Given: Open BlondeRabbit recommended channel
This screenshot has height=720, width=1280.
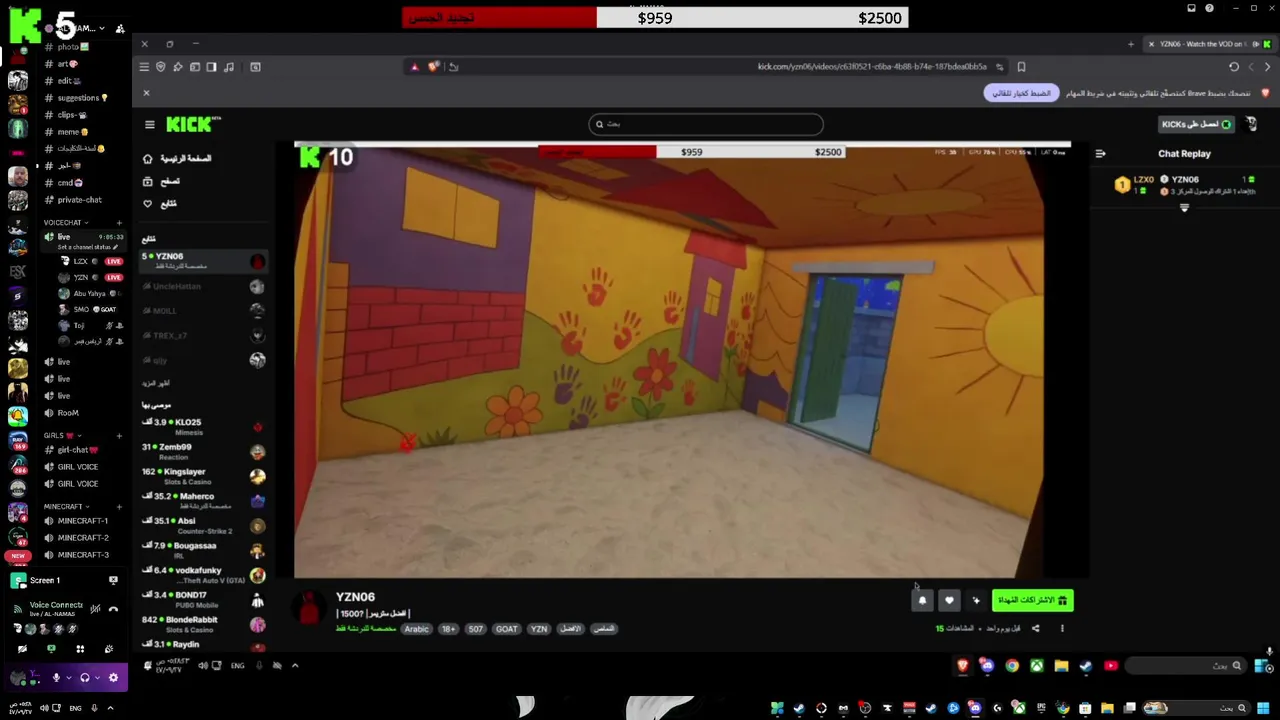Looking at the screenshot, I should (204, 624).
